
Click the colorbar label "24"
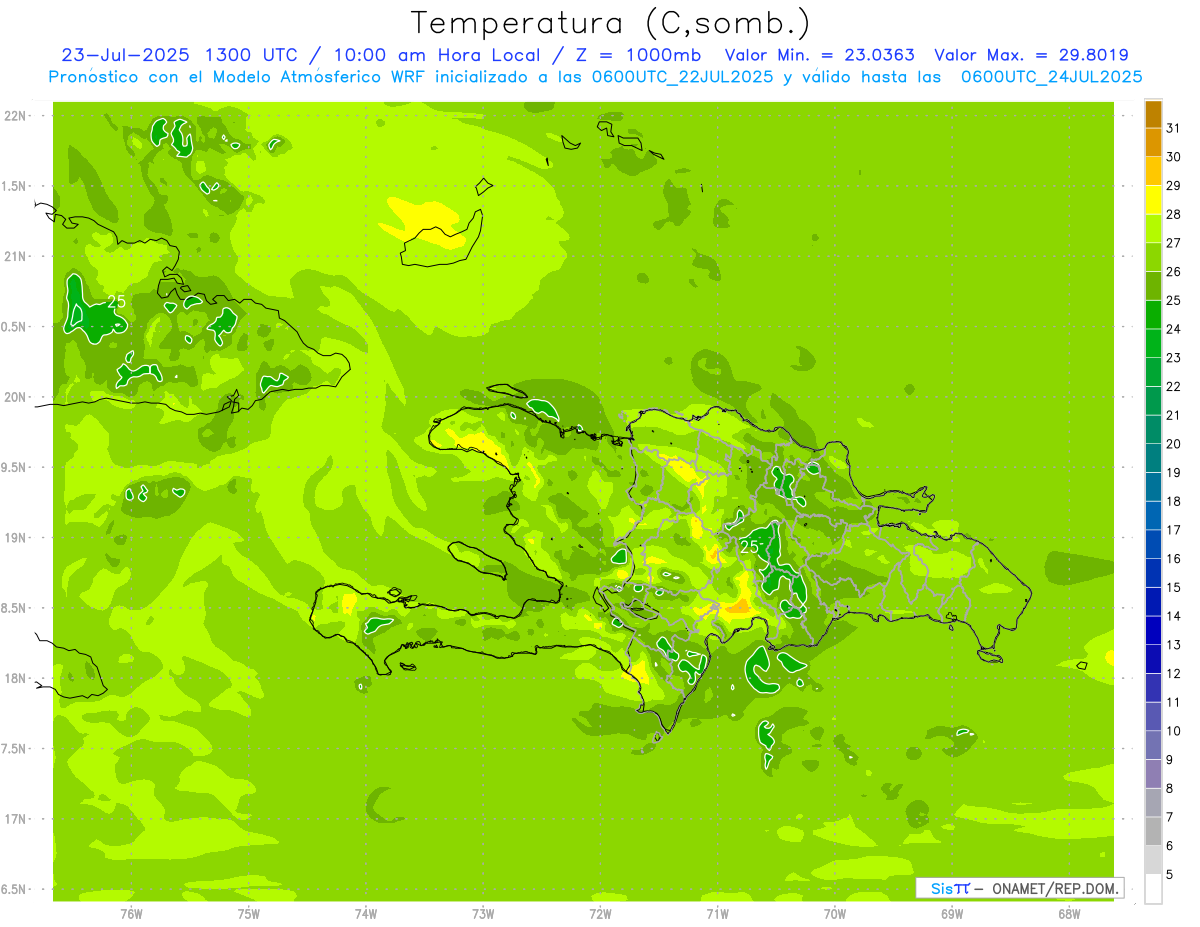click(1173, 328)
